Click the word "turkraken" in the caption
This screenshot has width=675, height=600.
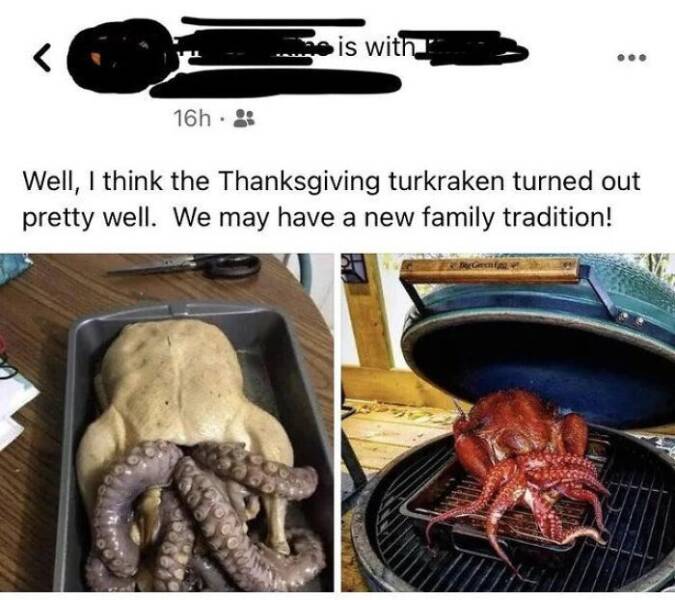(x=446, y=181)
